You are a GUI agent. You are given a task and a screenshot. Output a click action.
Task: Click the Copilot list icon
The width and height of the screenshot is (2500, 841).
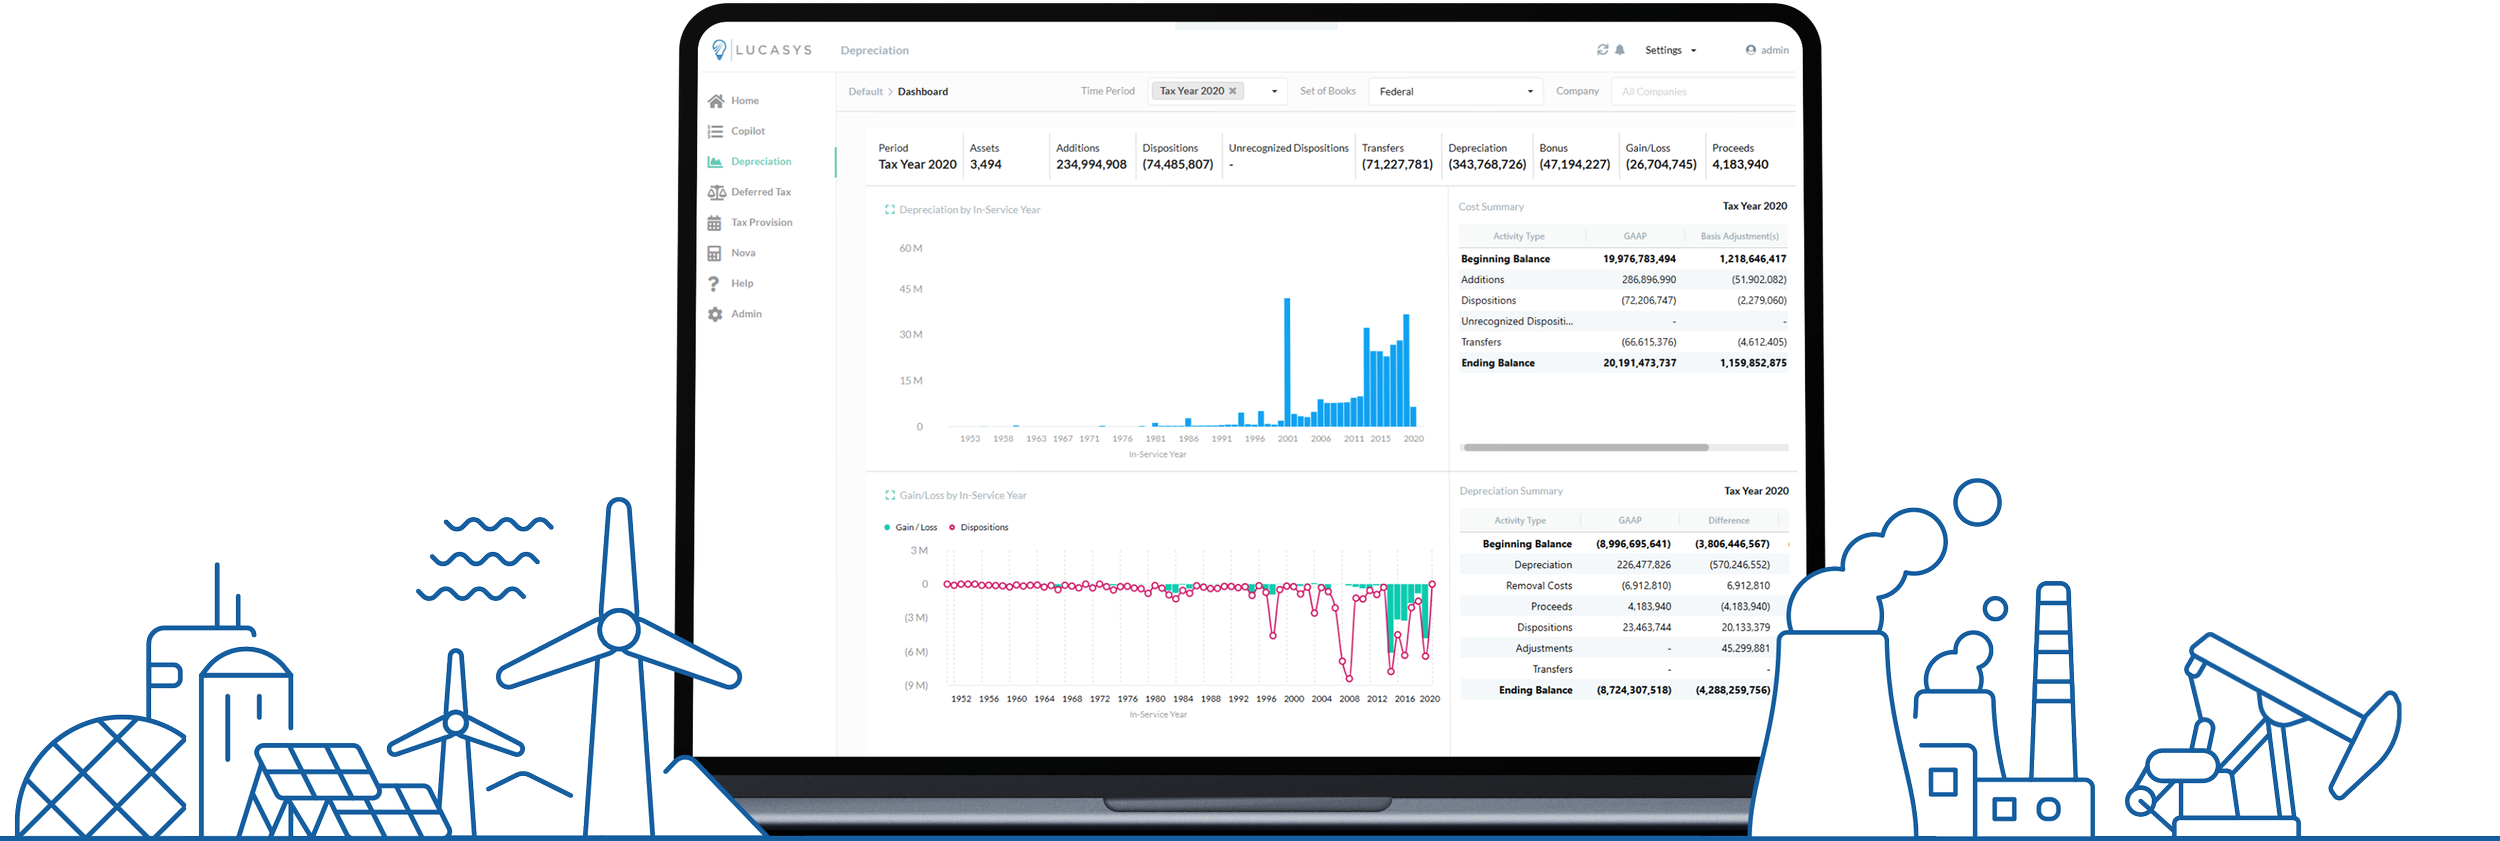pyautogui.click(x=715, y=131)
